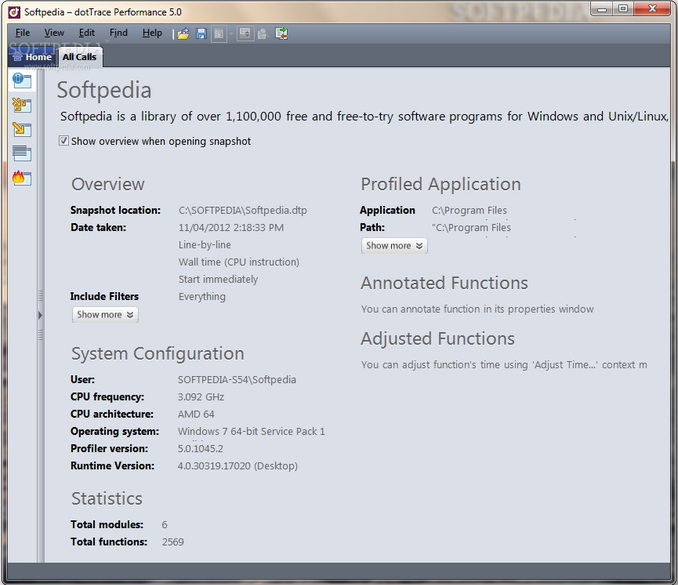Screen dimensions: 678x585
Task: Open the Help menu
Action: tap(152, 33)
